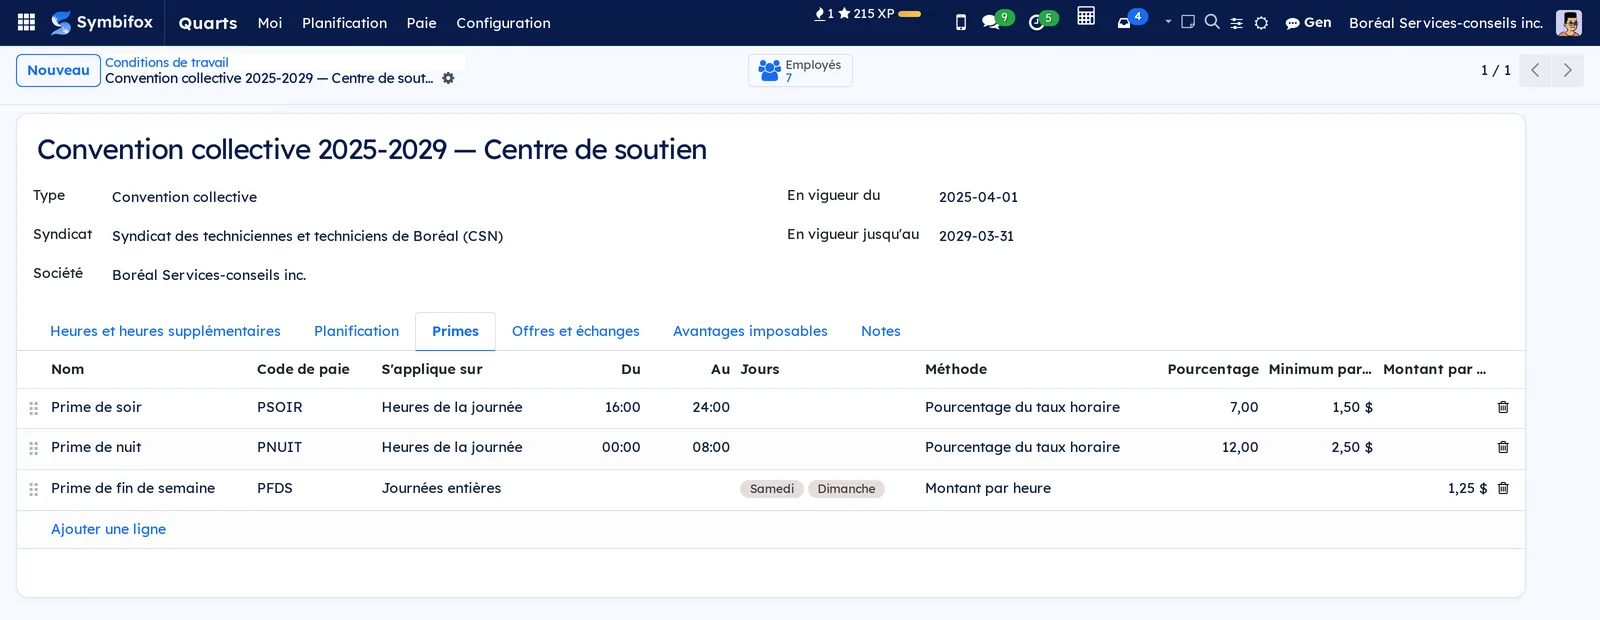Open the phone icon in top bar
This screenshot has height=620, width=1600.
tap(961, 22)
